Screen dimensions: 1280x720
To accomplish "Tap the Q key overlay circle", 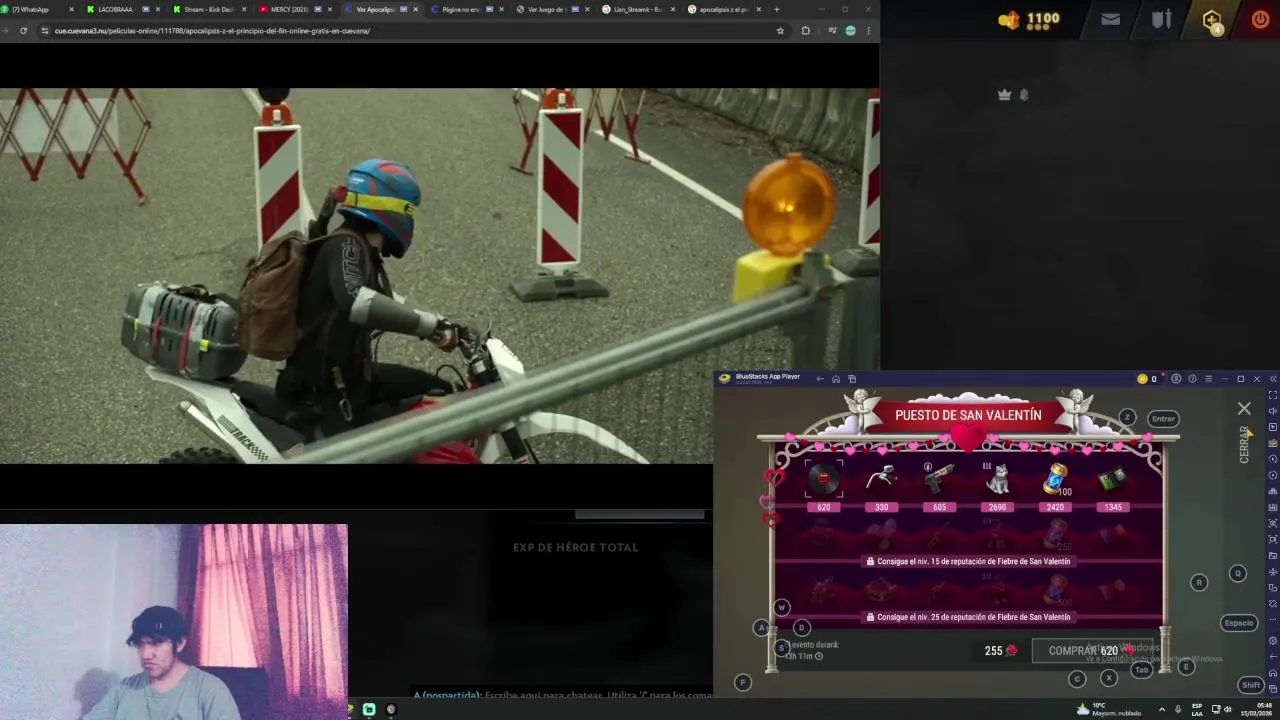I will (1238, 573).
